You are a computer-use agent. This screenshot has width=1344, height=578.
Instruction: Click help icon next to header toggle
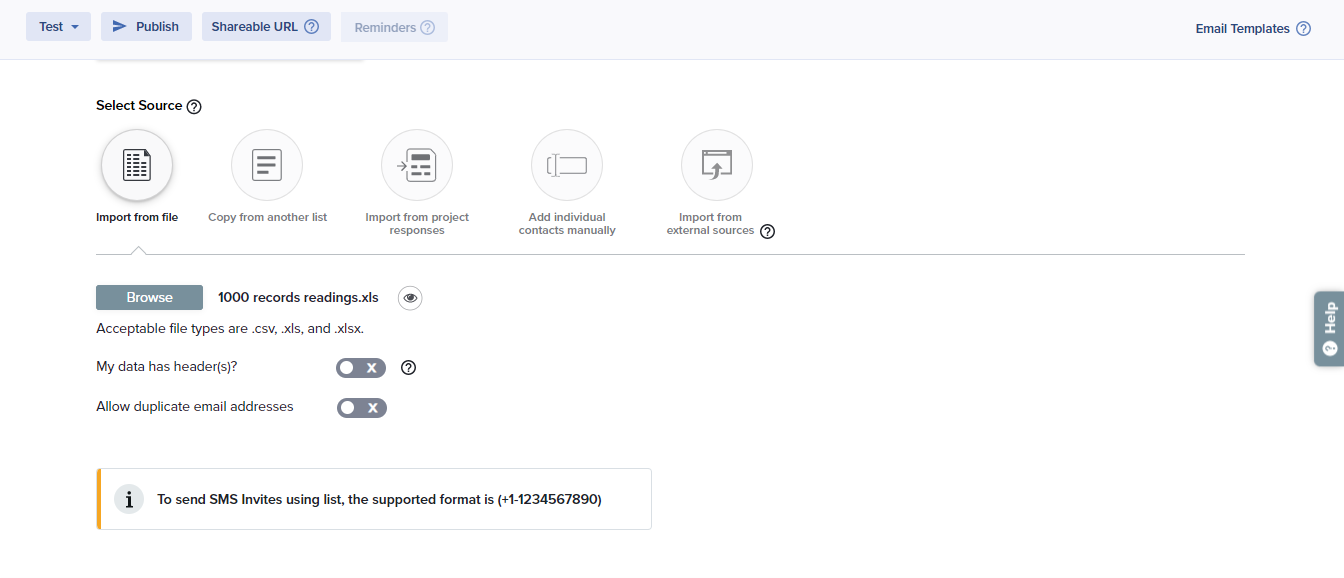click(408, 368)
